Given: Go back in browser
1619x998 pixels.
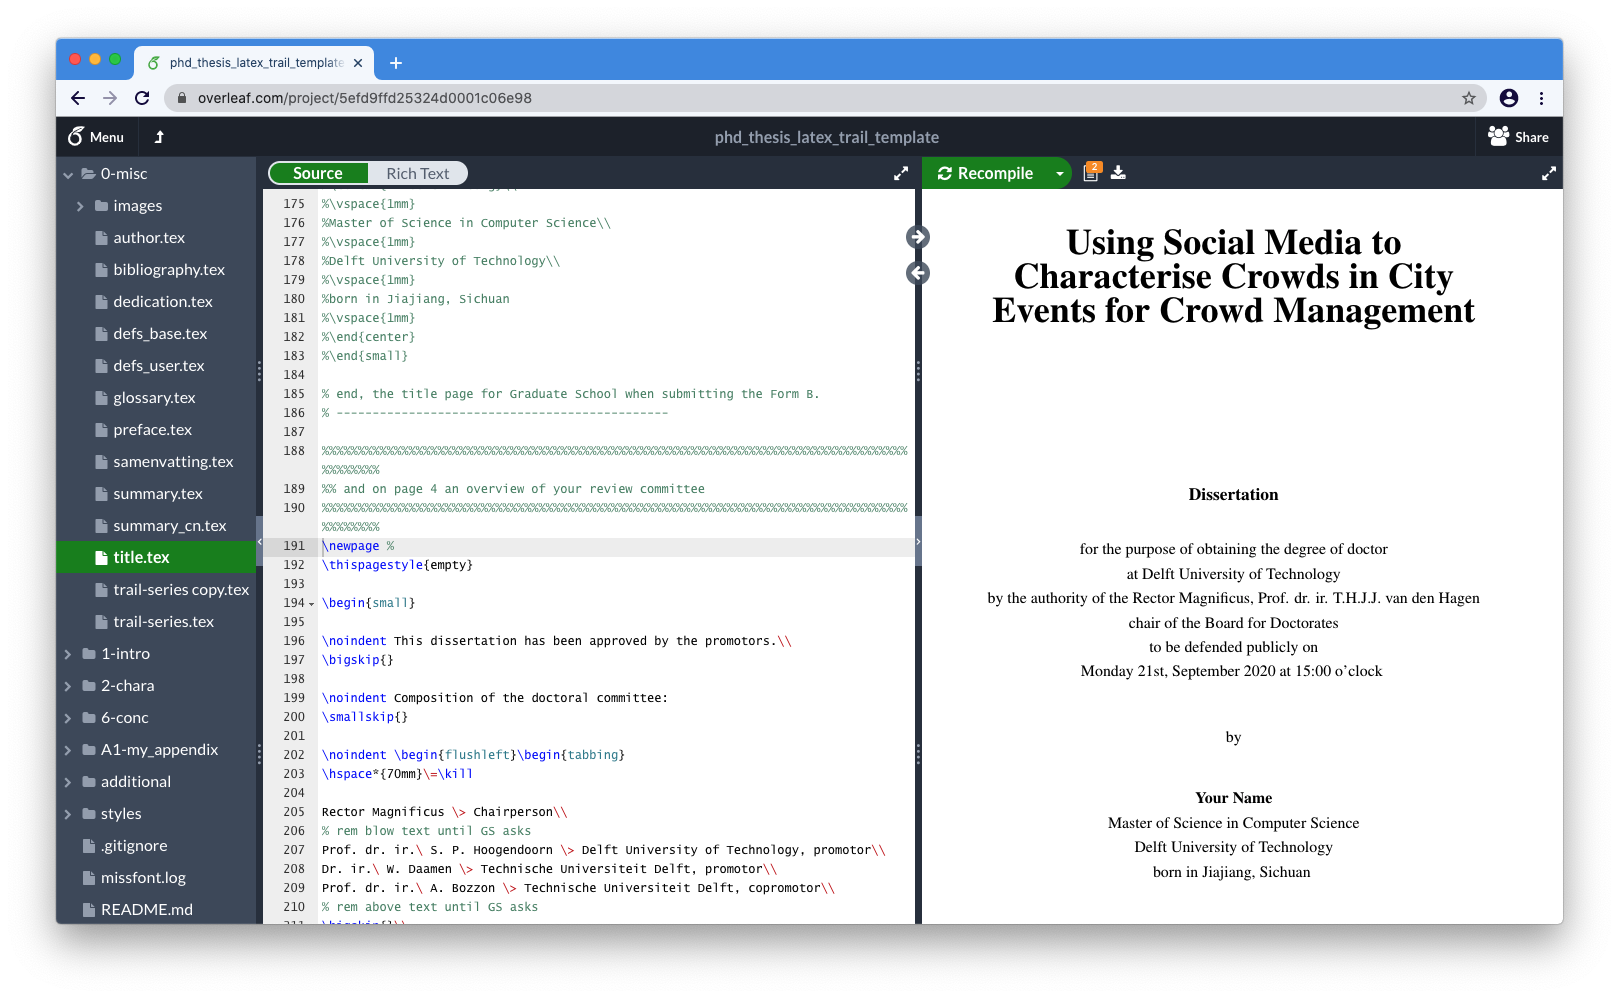Looking at the screenshot, I should coord(78,98).
